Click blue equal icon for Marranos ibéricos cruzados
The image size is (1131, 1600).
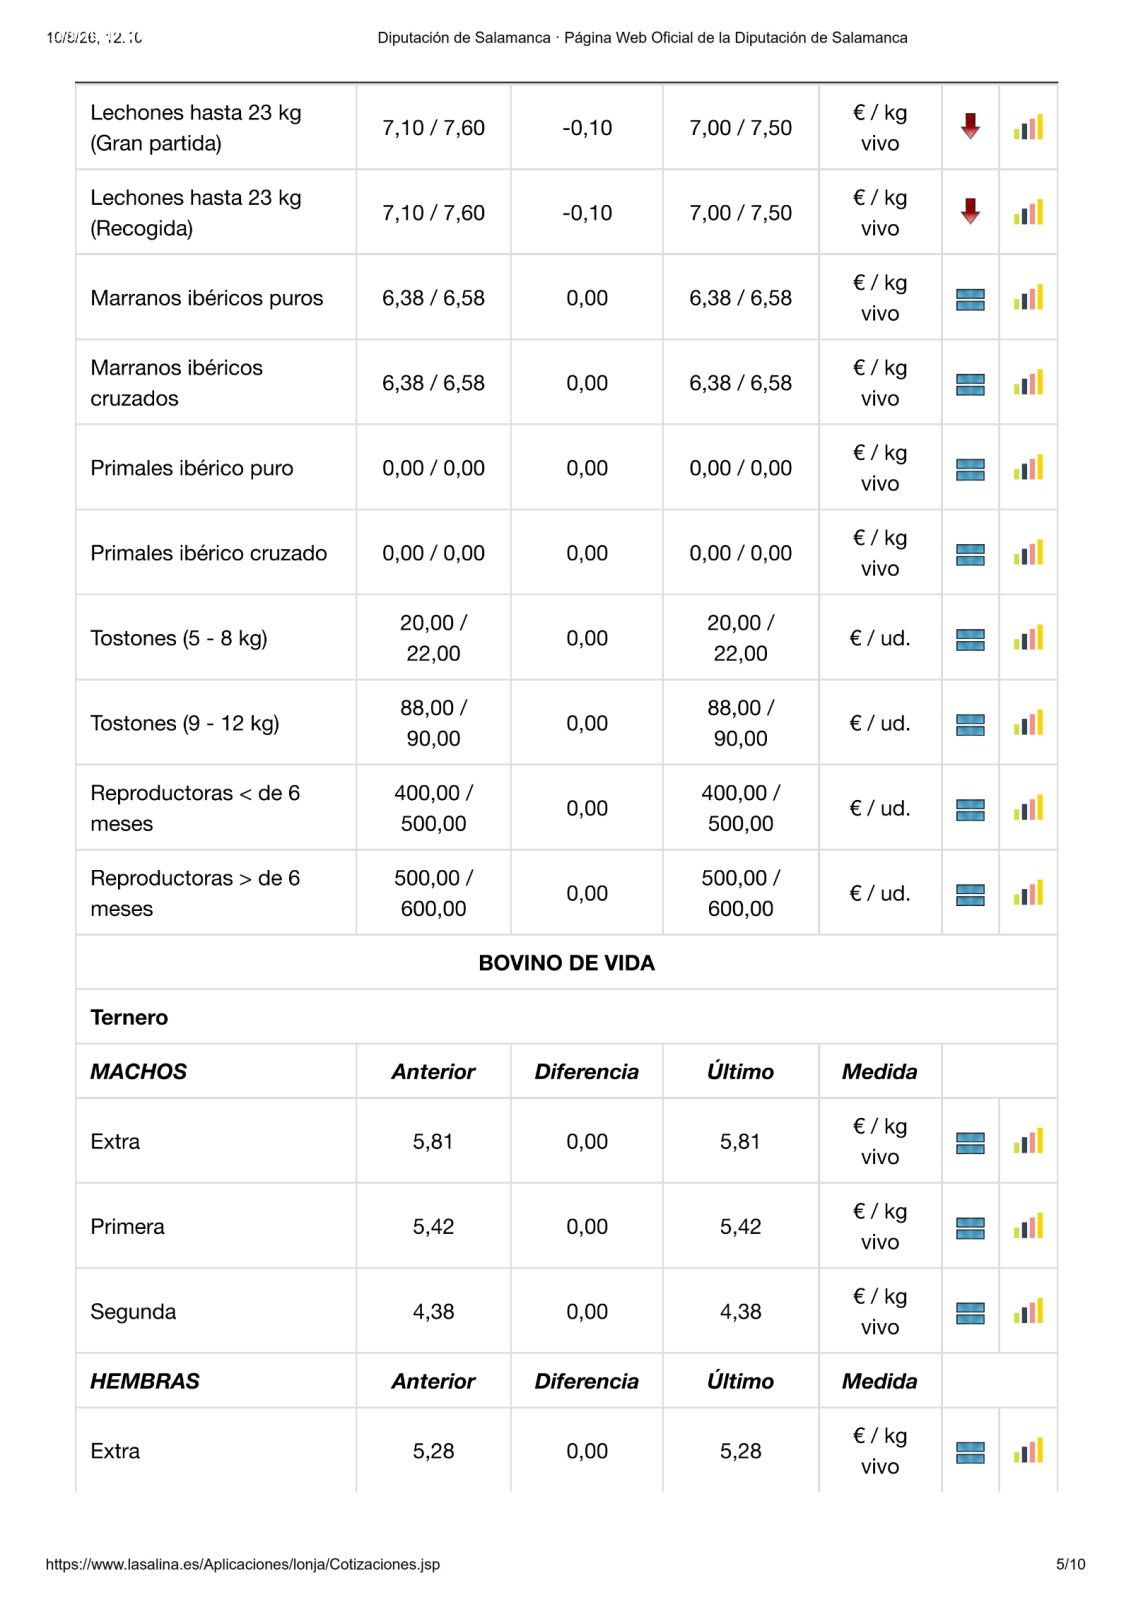(970, 384)
